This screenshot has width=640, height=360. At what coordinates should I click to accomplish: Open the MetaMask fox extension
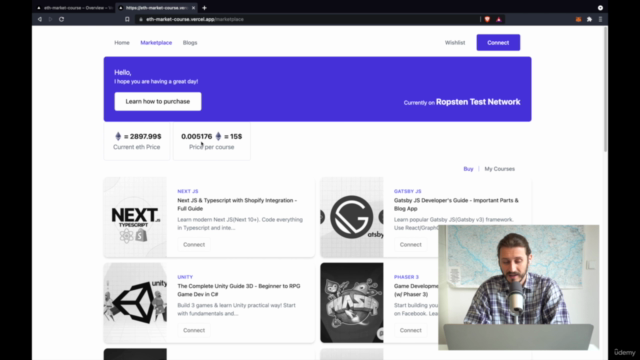pyautogui.click(x=578, y=19)
